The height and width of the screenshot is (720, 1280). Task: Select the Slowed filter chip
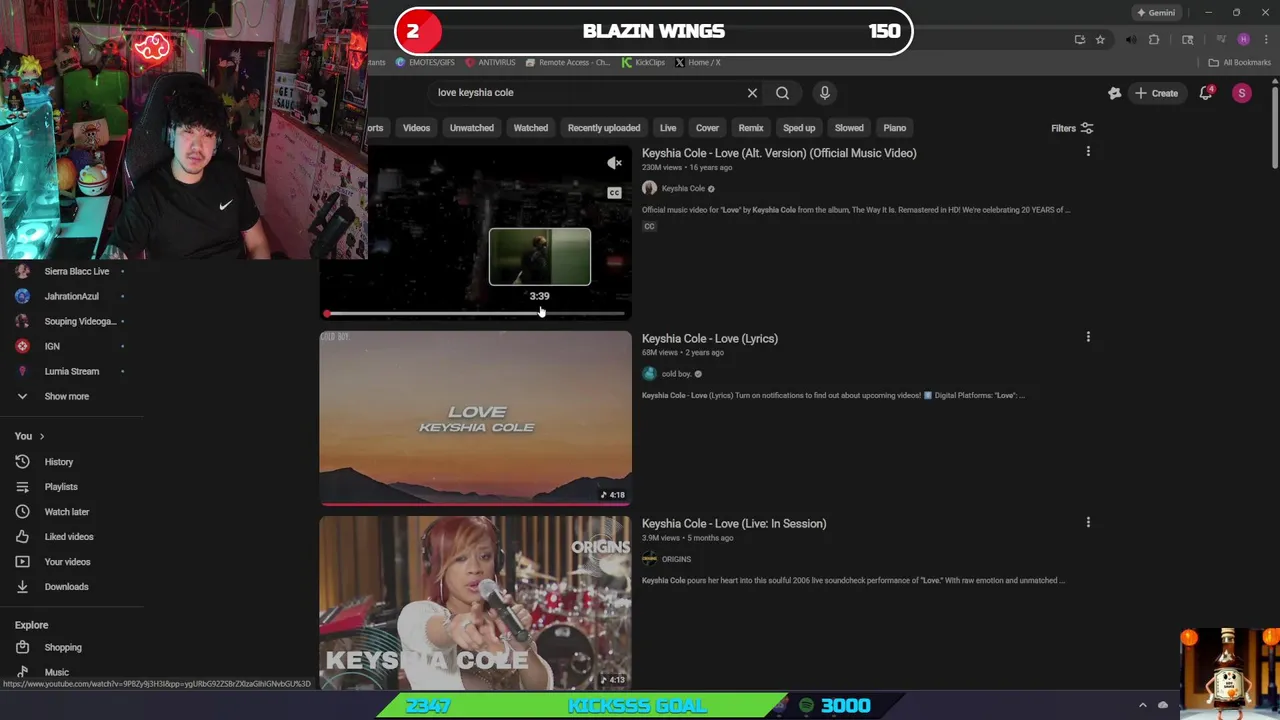849,128
